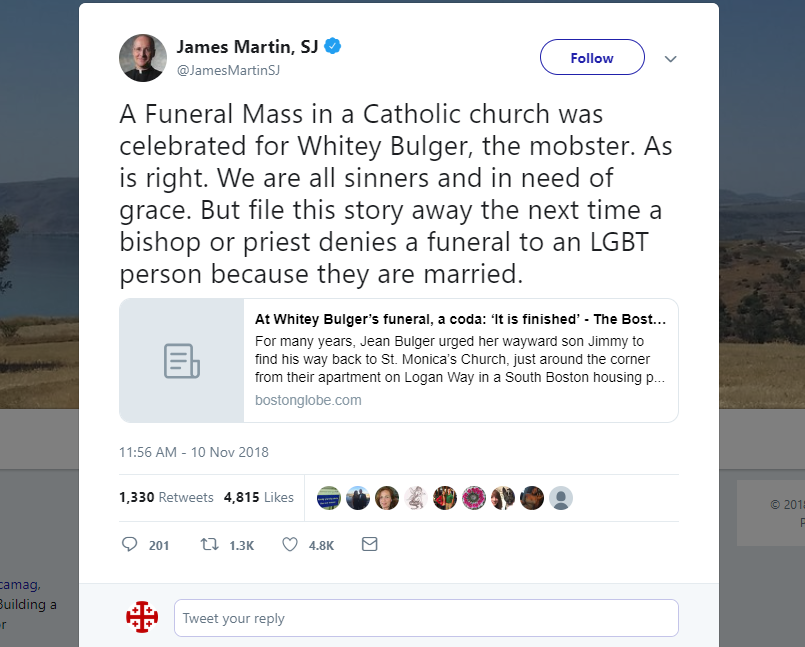
Task: View the 4,815 Likes list
Action: (259, 497)
